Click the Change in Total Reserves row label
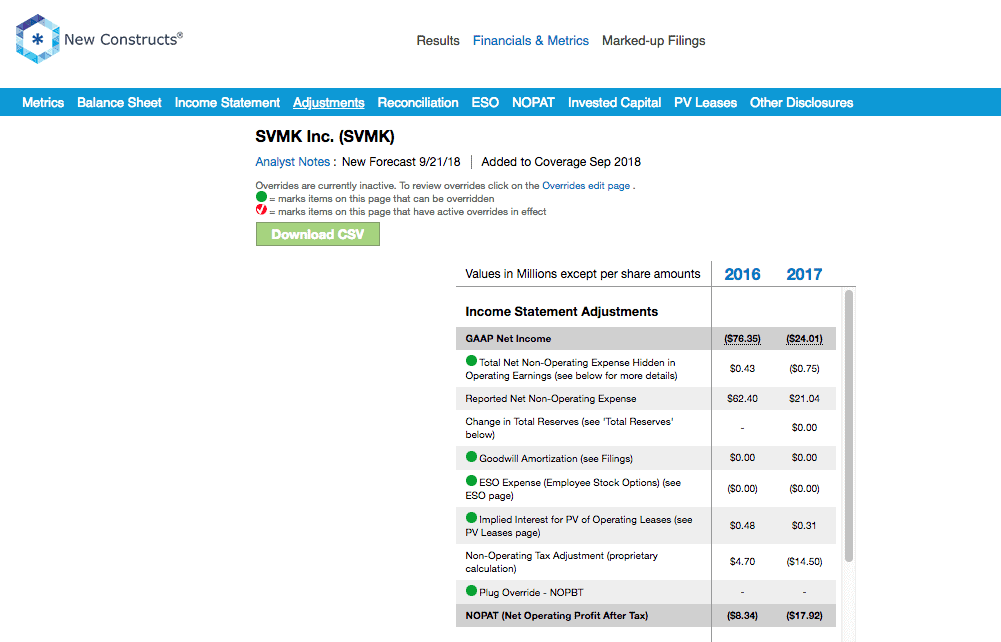 click(569, 428)
